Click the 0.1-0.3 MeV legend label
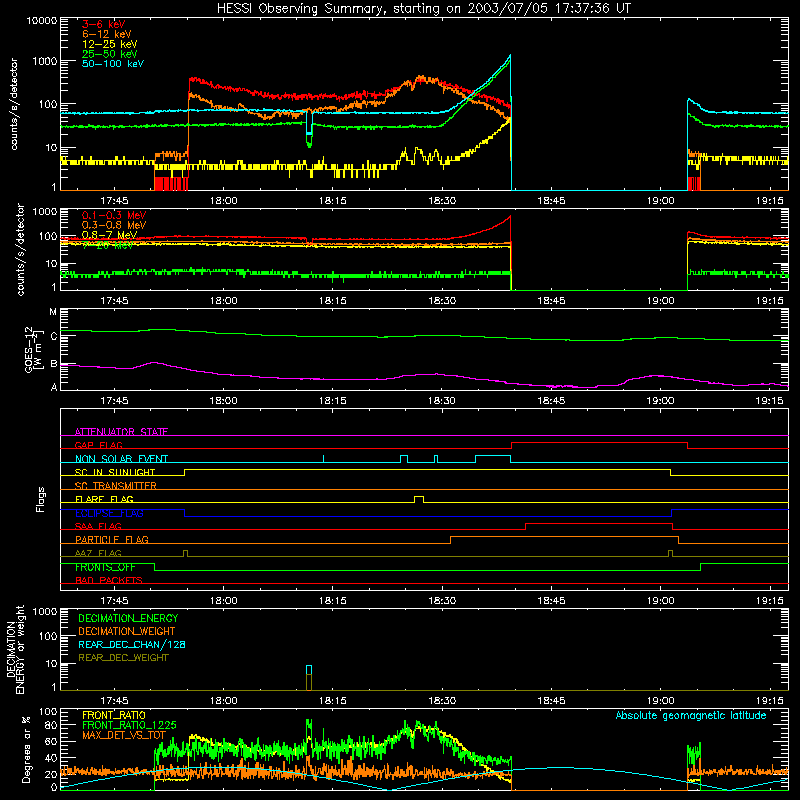The width and height of the screenshot is (800, 800). click(x=114, y=215)
